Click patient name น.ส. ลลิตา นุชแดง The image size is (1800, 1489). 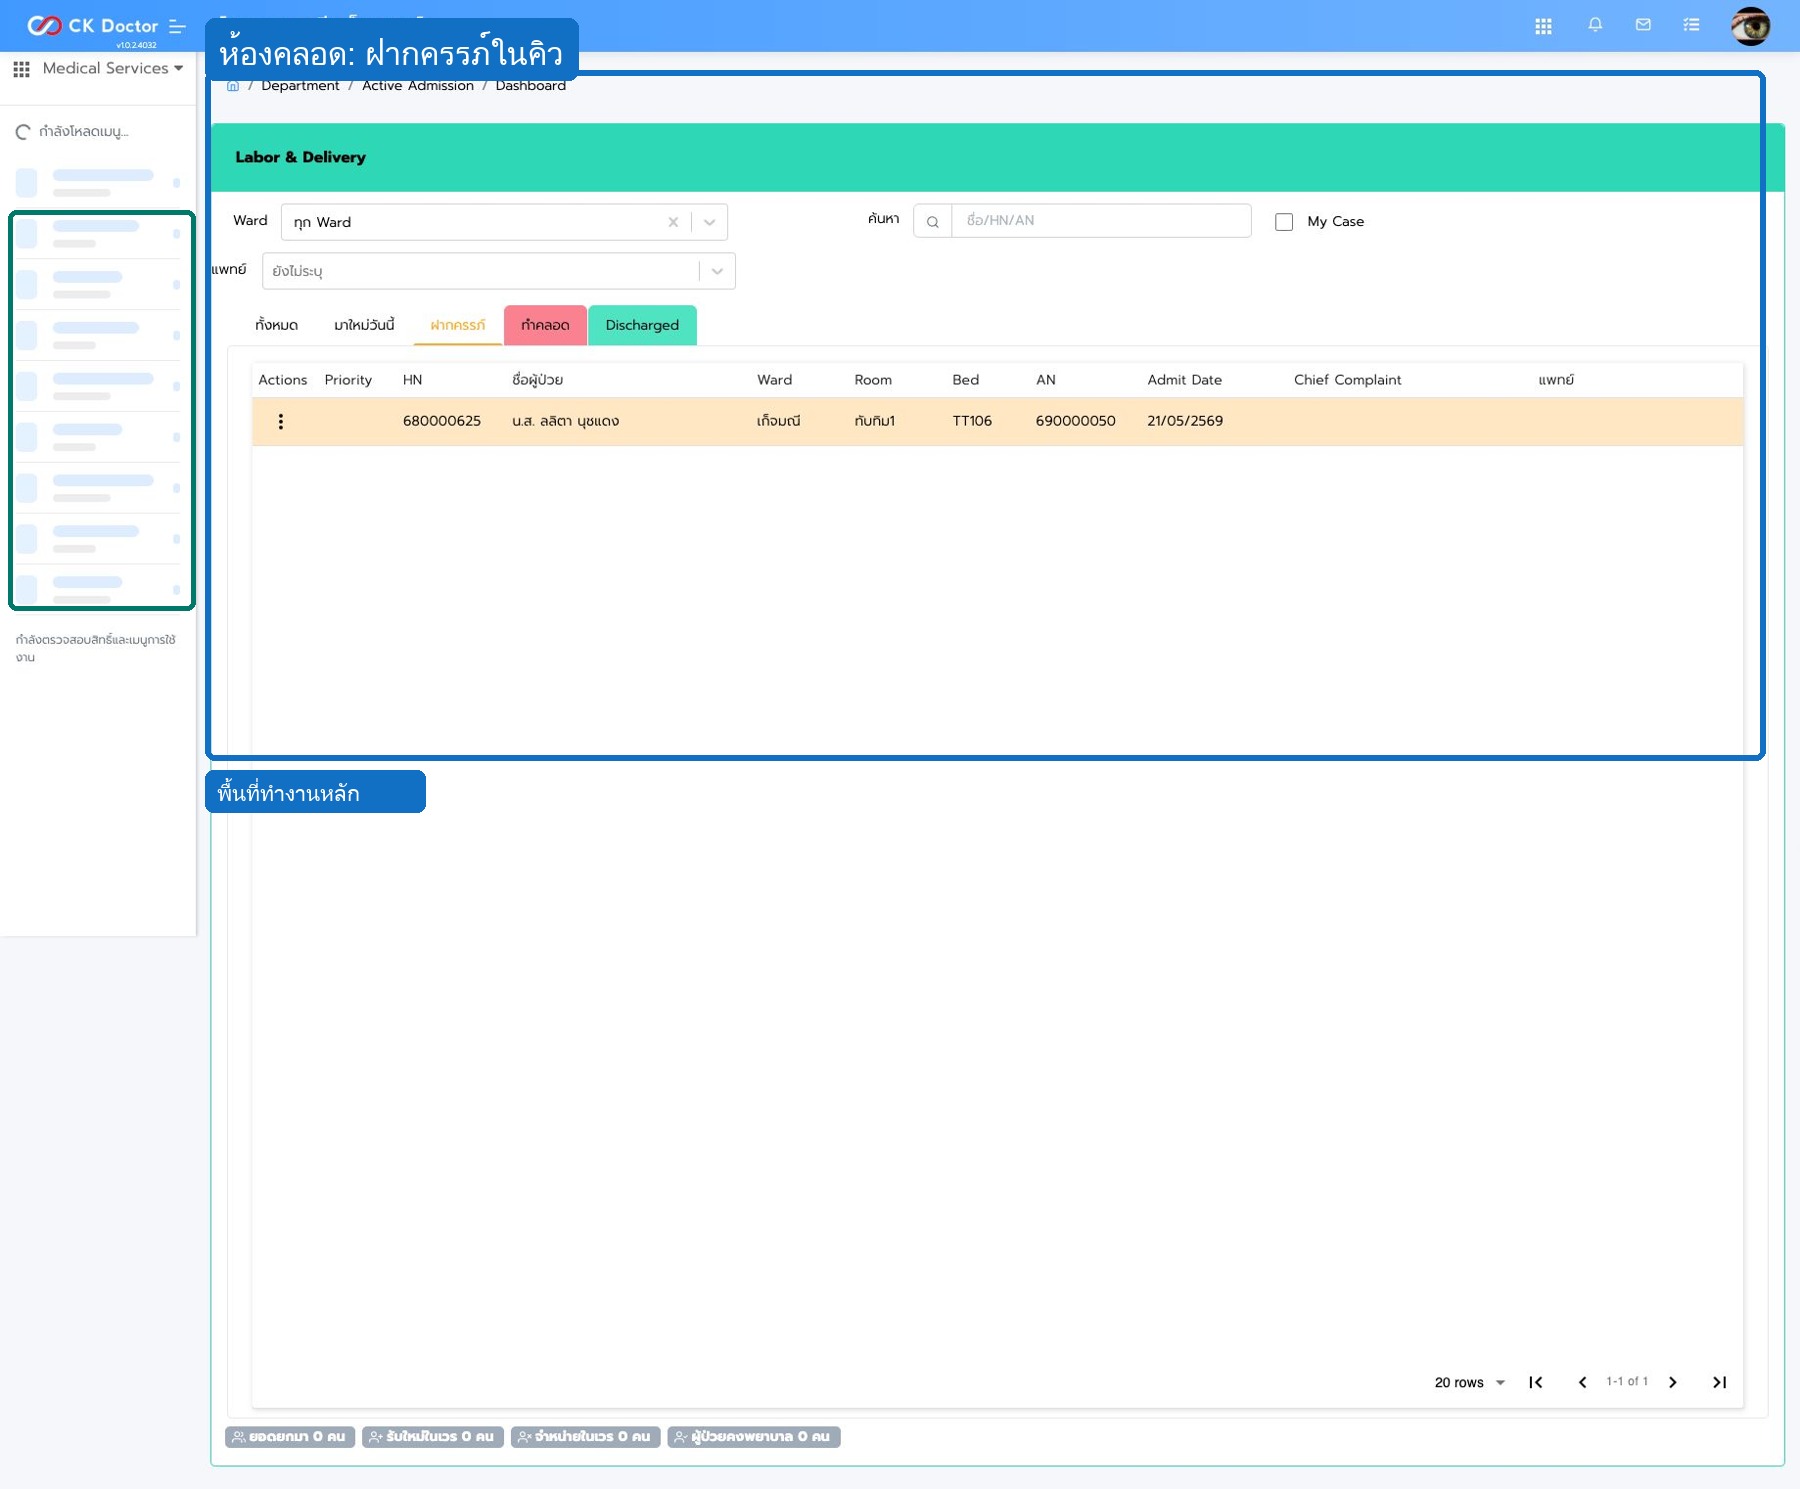pos(565,421)
